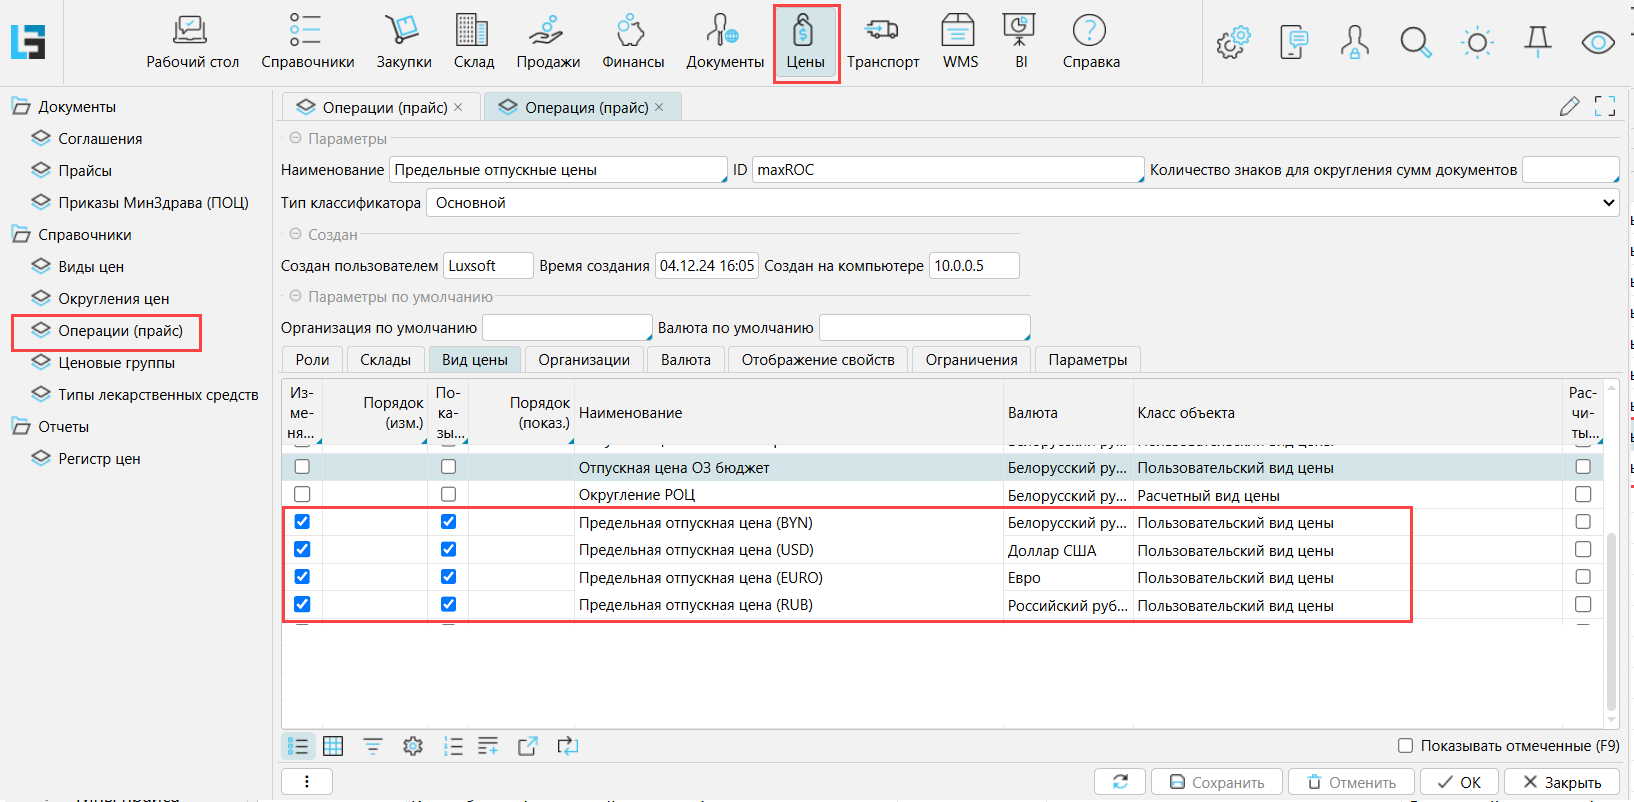Click the search magnifier icon
Image resolution: width=1634 pixels, height=802 pixels.
(1415, 42)
